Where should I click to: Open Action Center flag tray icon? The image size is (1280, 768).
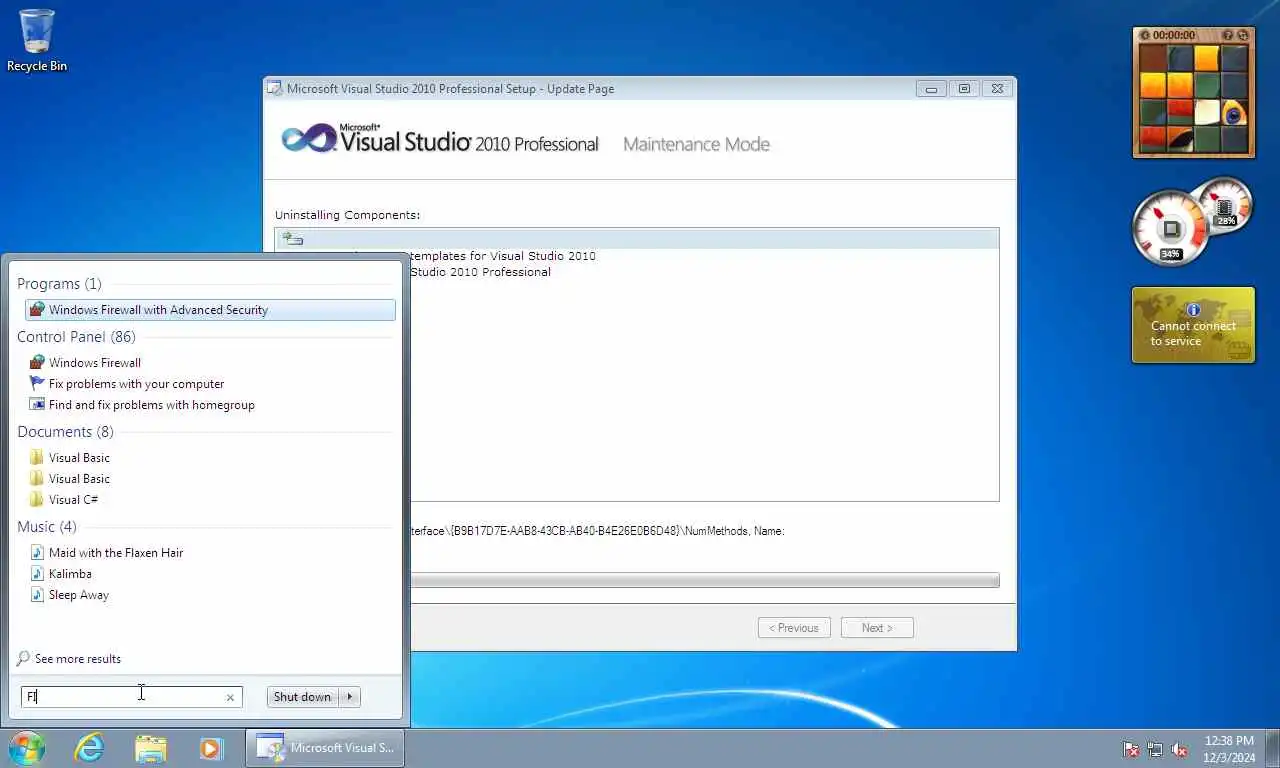pos(1131,749)
